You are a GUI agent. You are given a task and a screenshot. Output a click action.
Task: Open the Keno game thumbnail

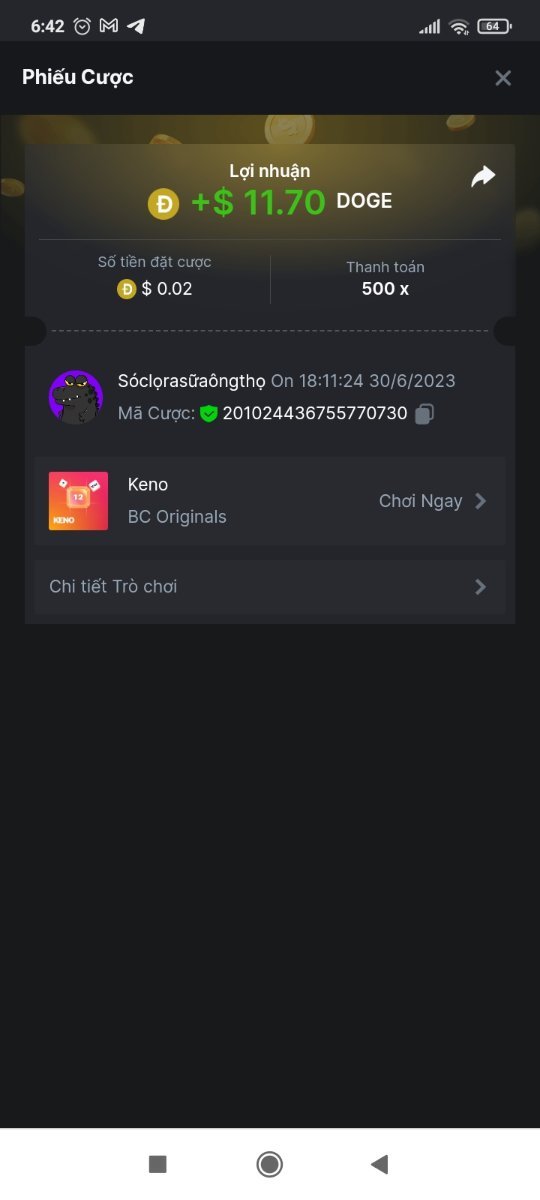(x=78, y=501)
